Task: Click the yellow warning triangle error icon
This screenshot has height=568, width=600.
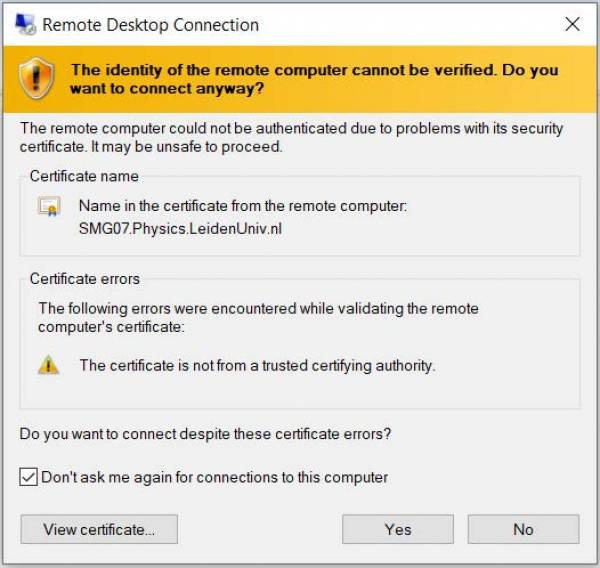Action: (48, 365)
